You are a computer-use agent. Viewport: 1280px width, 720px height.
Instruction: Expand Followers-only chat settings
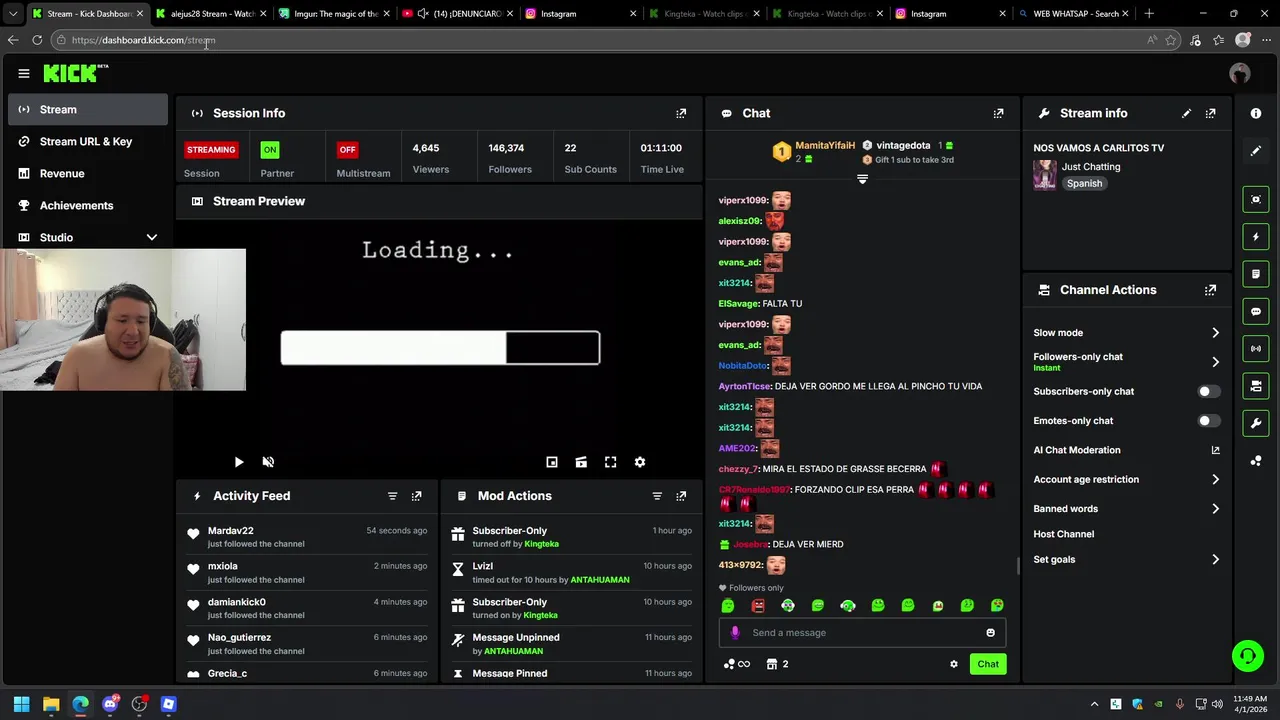pyautogui.click(x=1215, y=362)
